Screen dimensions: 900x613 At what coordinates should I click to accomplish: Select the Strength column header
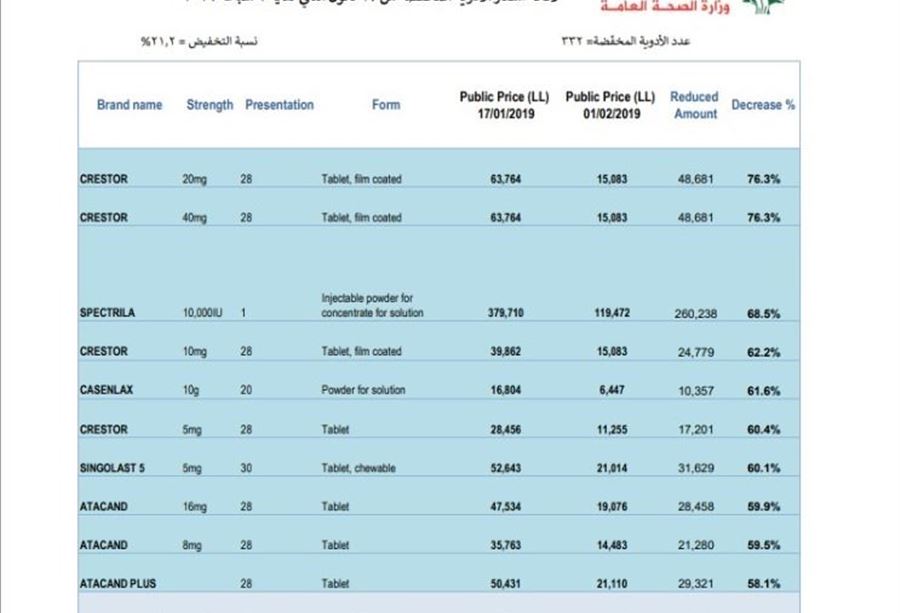pyautogui.click(x=209, y=105)
